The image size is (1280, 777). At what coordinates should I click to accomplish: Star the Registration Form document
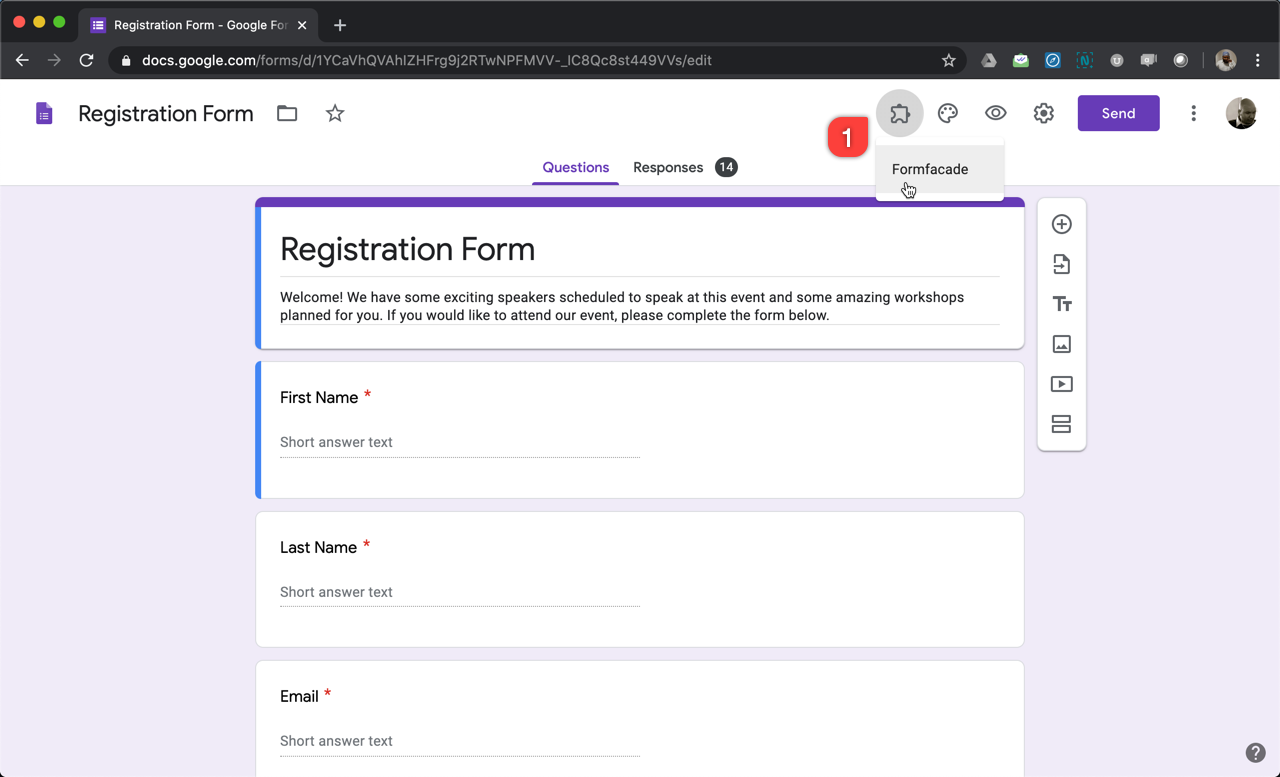335,113
